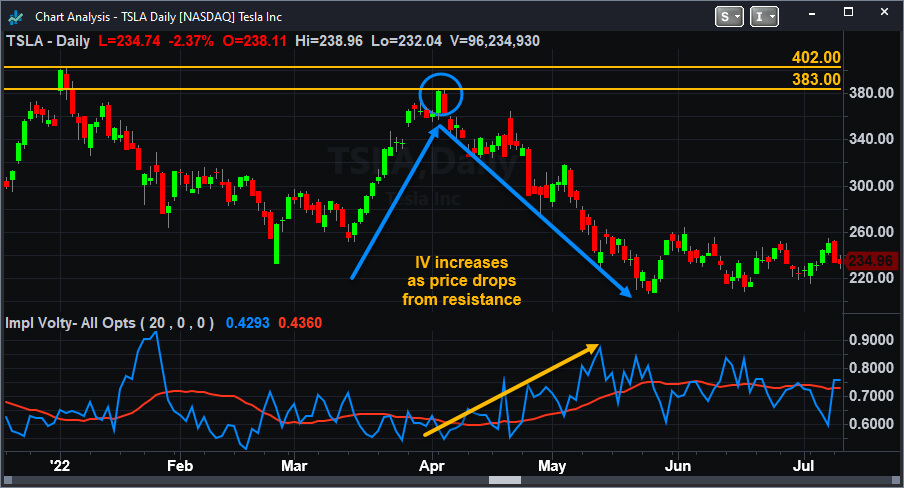Open the I interval-link dropdown
The image size is (904, 488).
764,17
